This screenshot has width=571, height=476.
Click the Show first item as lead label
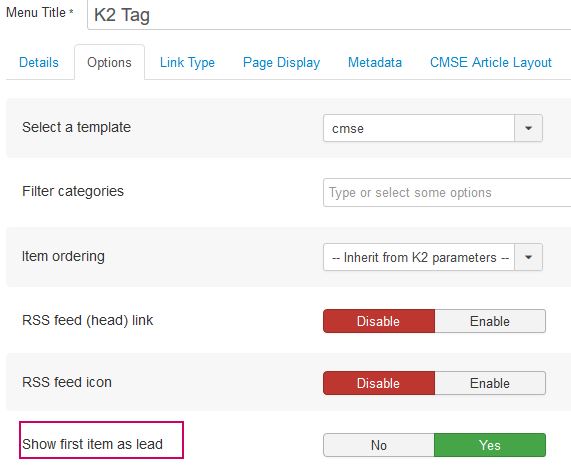tap(92, 444)
